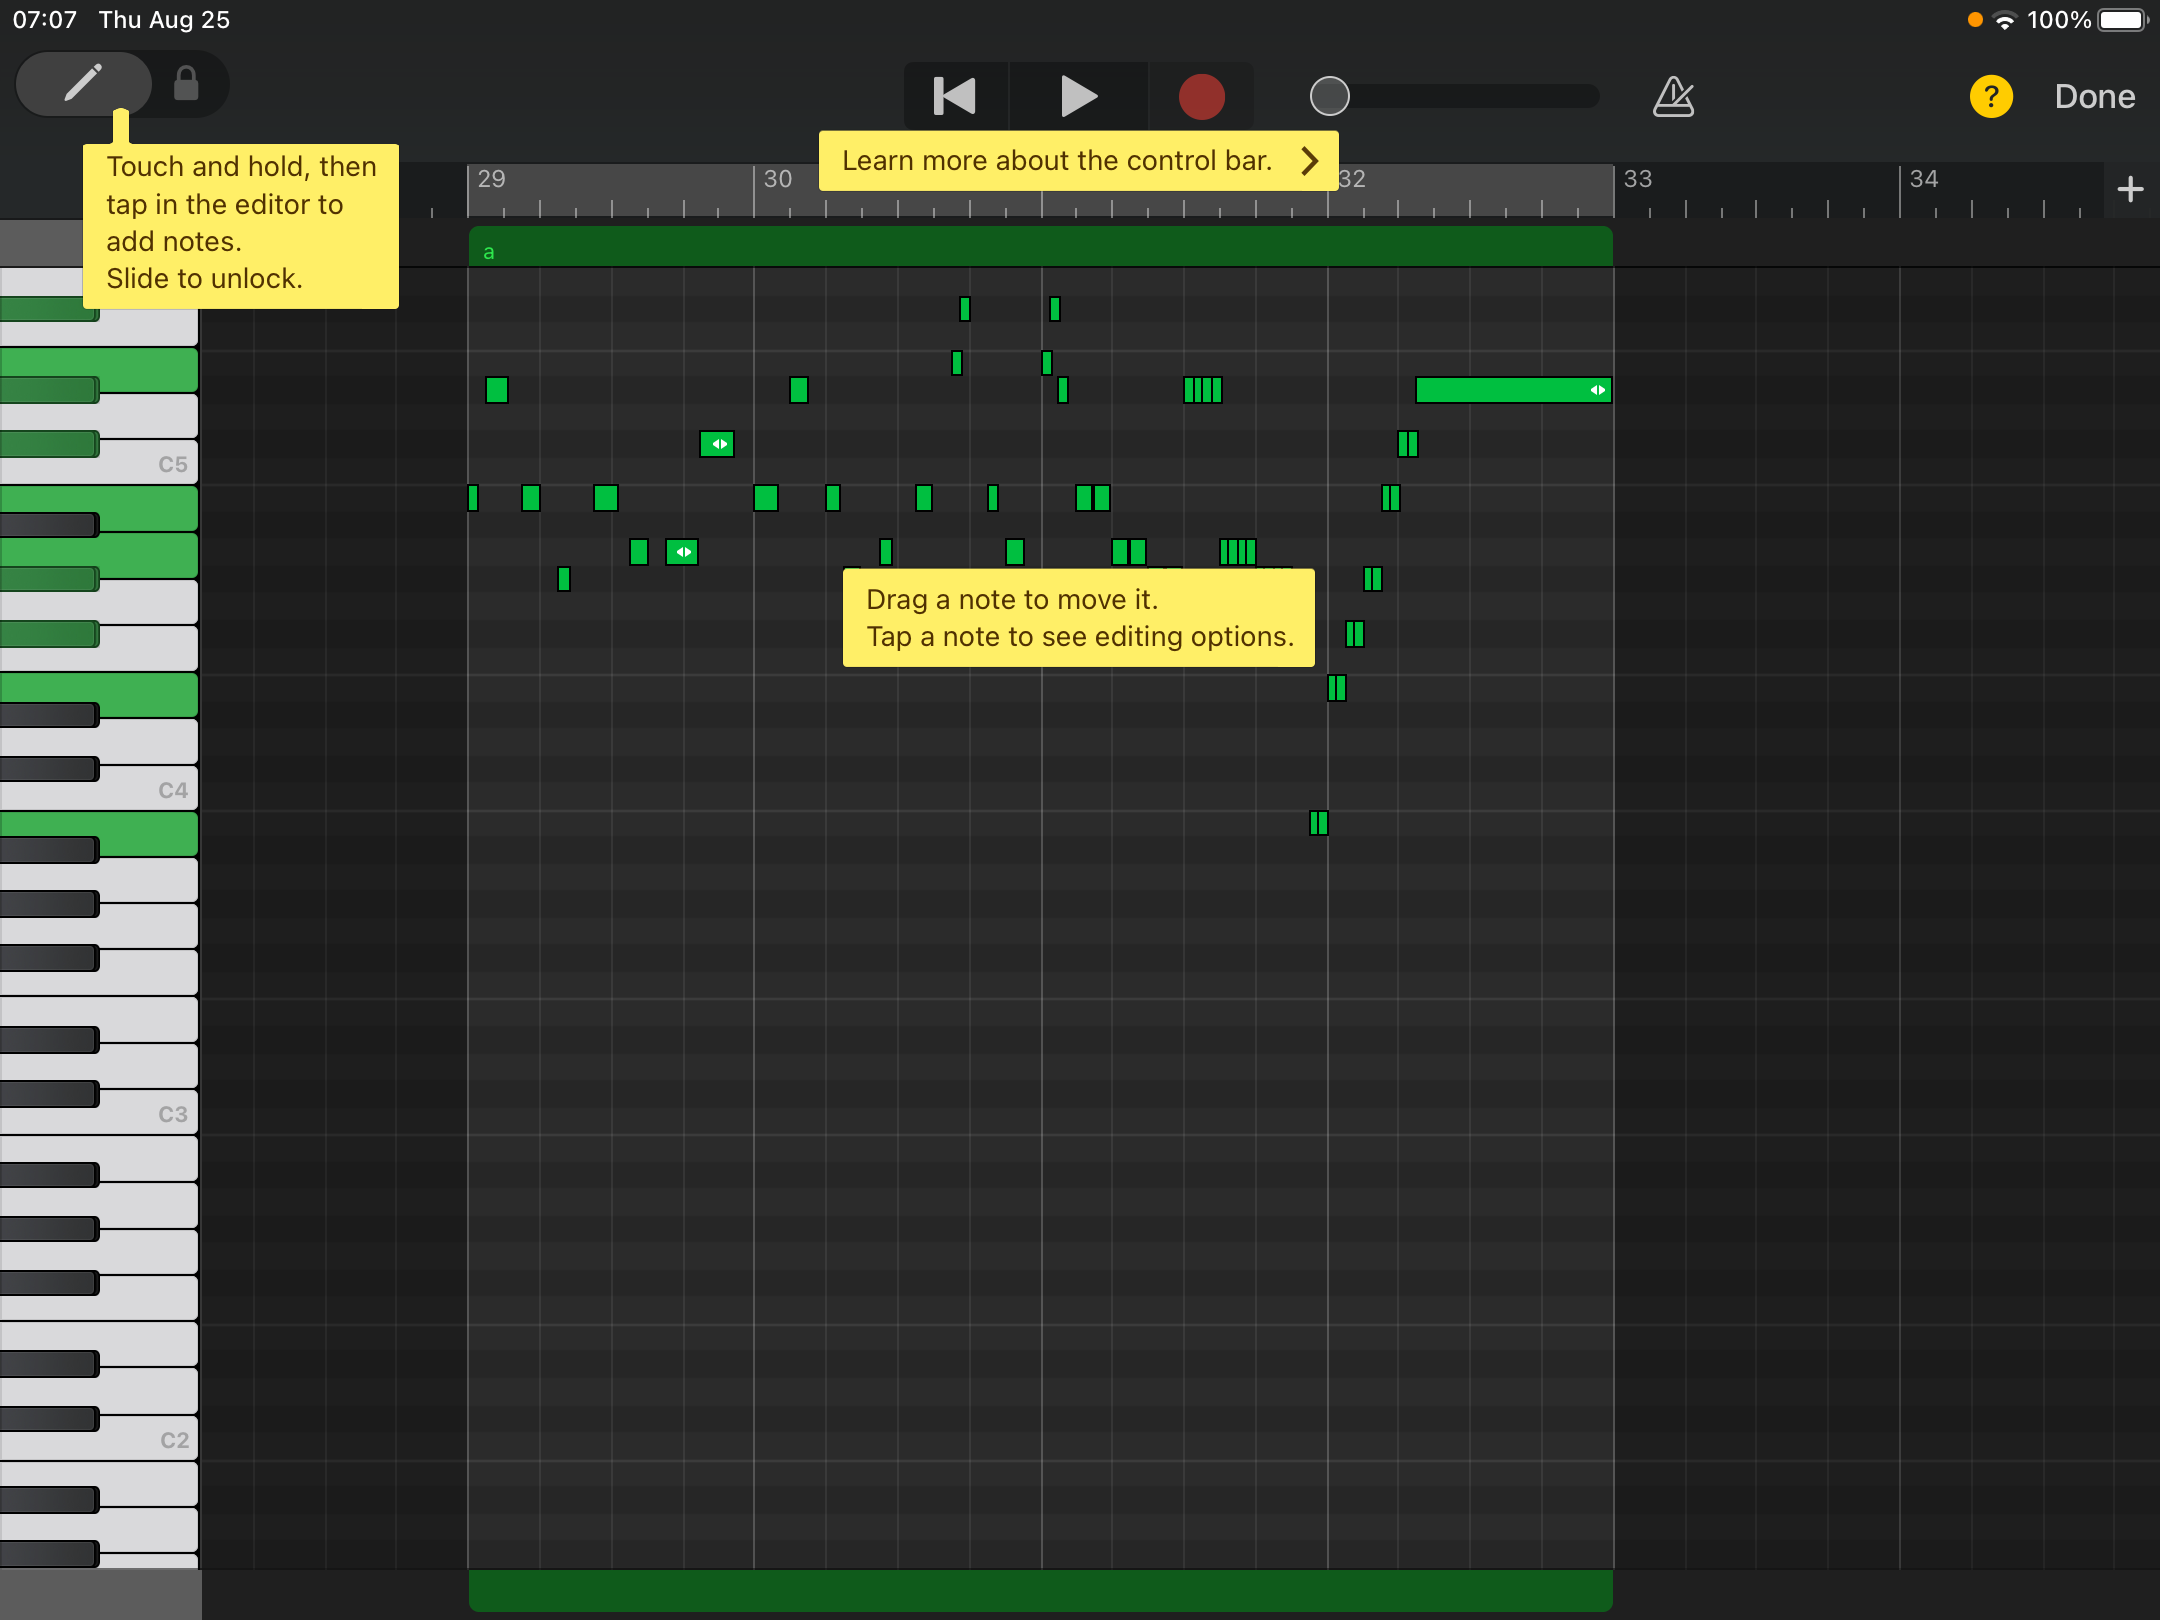Click the master volume slider knob
Image resolution: width=2160 pixels, height=1620 pixels.
pos(1329,97)
